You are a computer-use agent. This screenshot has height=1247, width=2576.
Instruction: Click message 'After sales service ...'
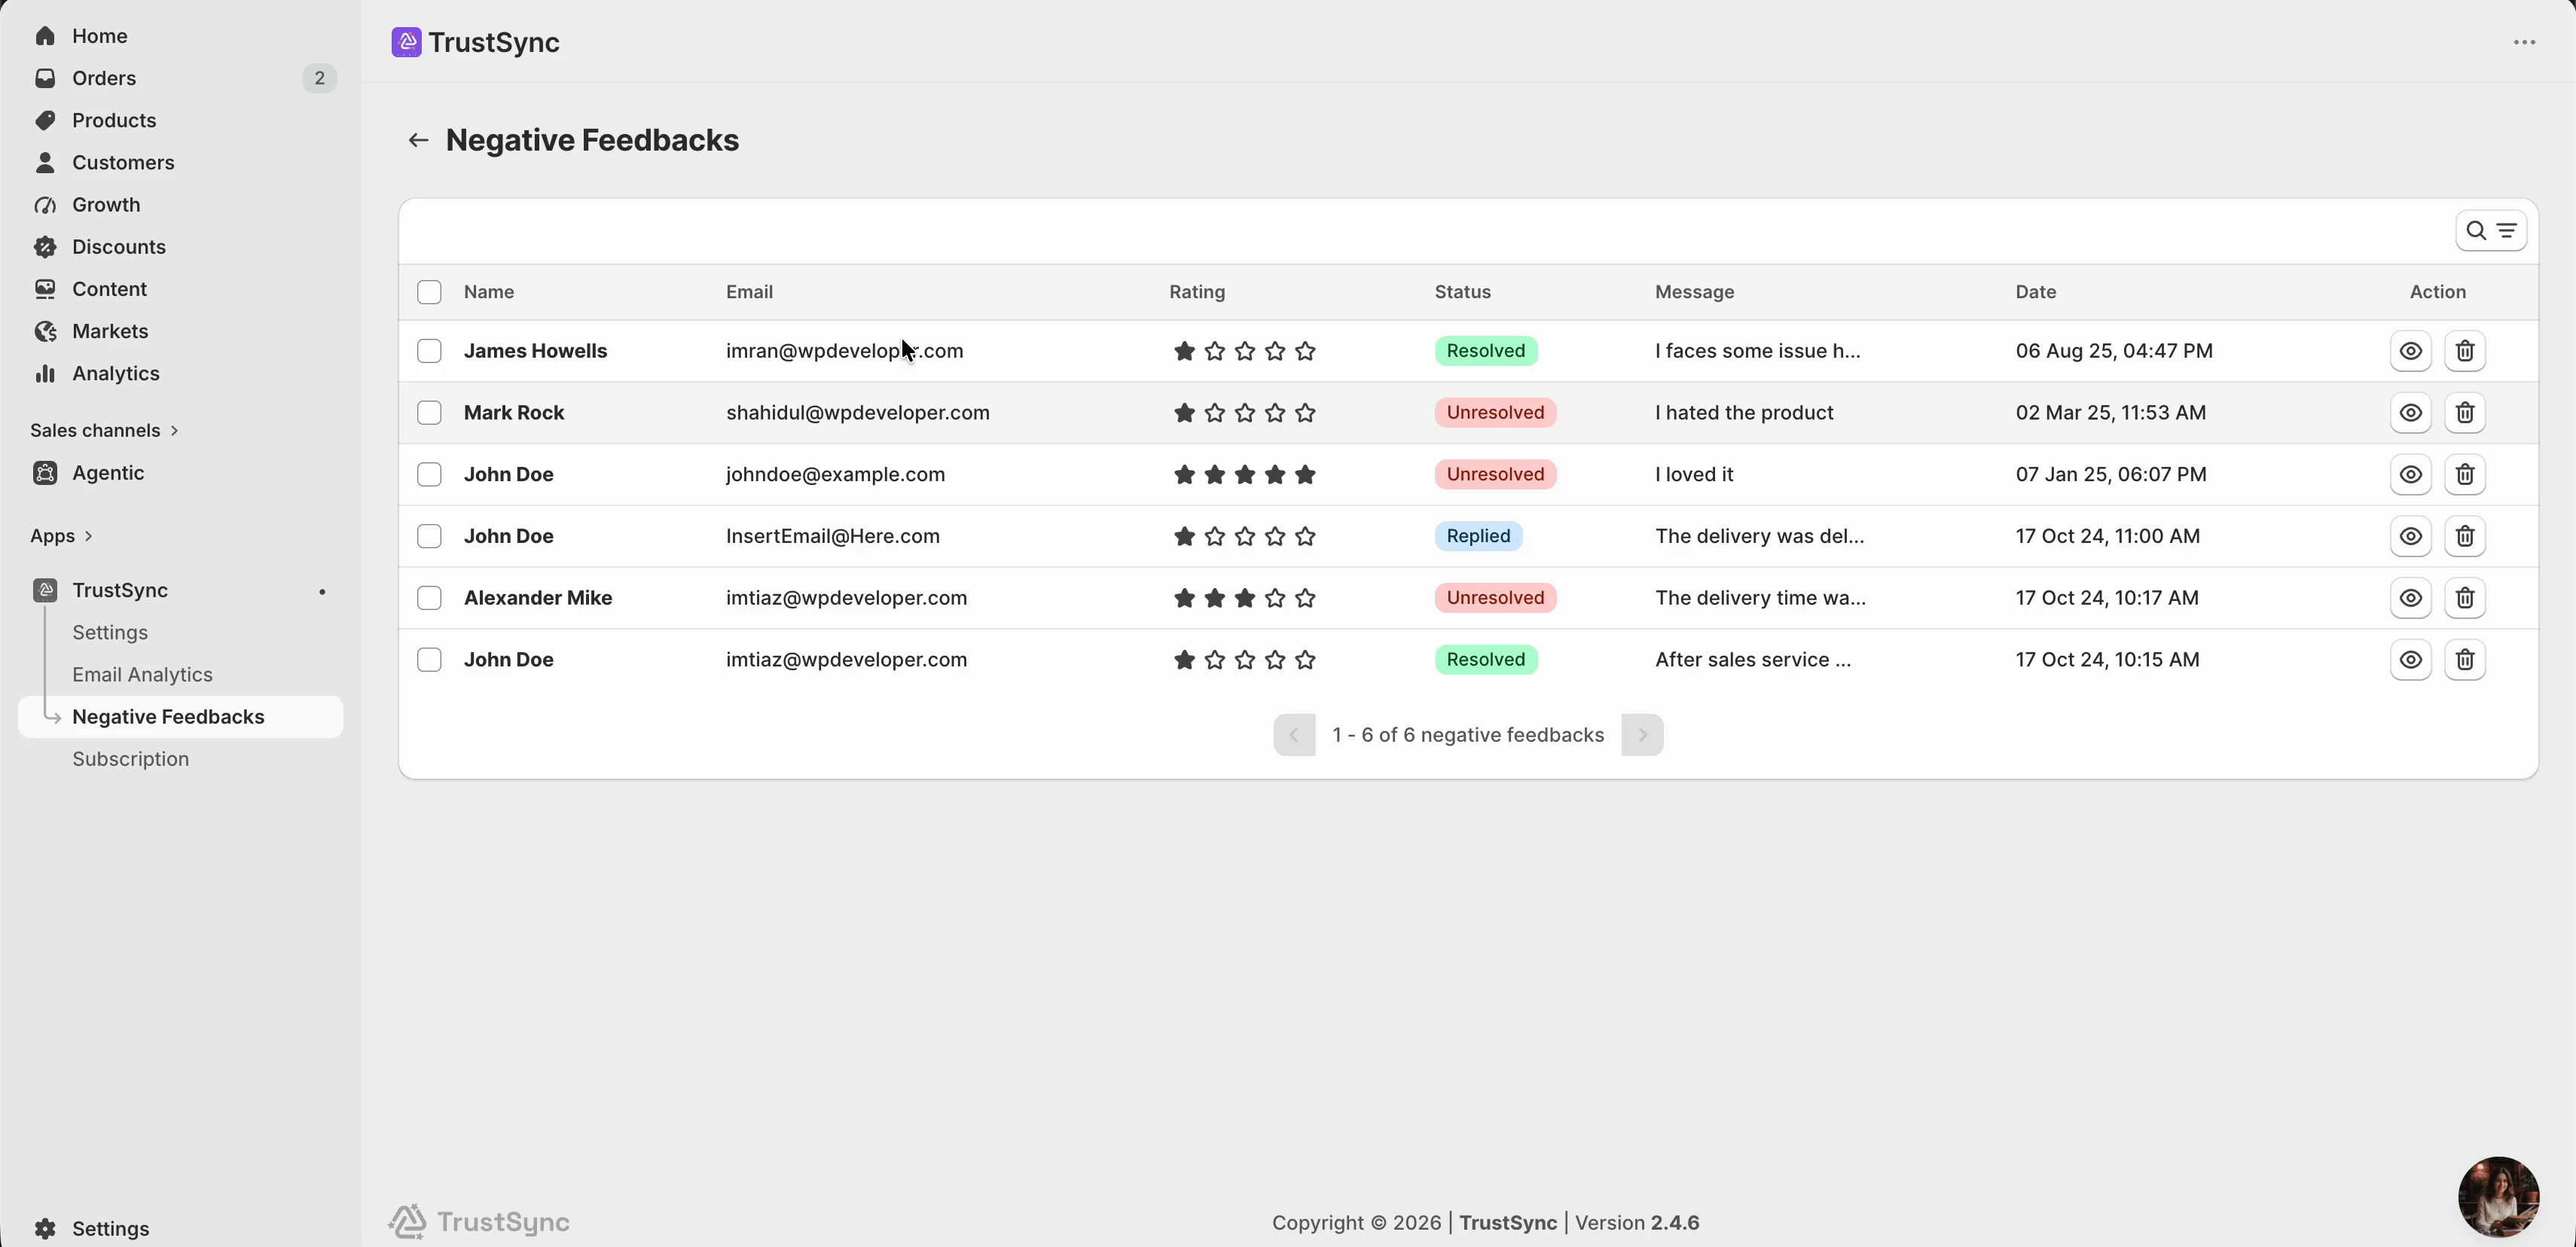coord(1752,660)
